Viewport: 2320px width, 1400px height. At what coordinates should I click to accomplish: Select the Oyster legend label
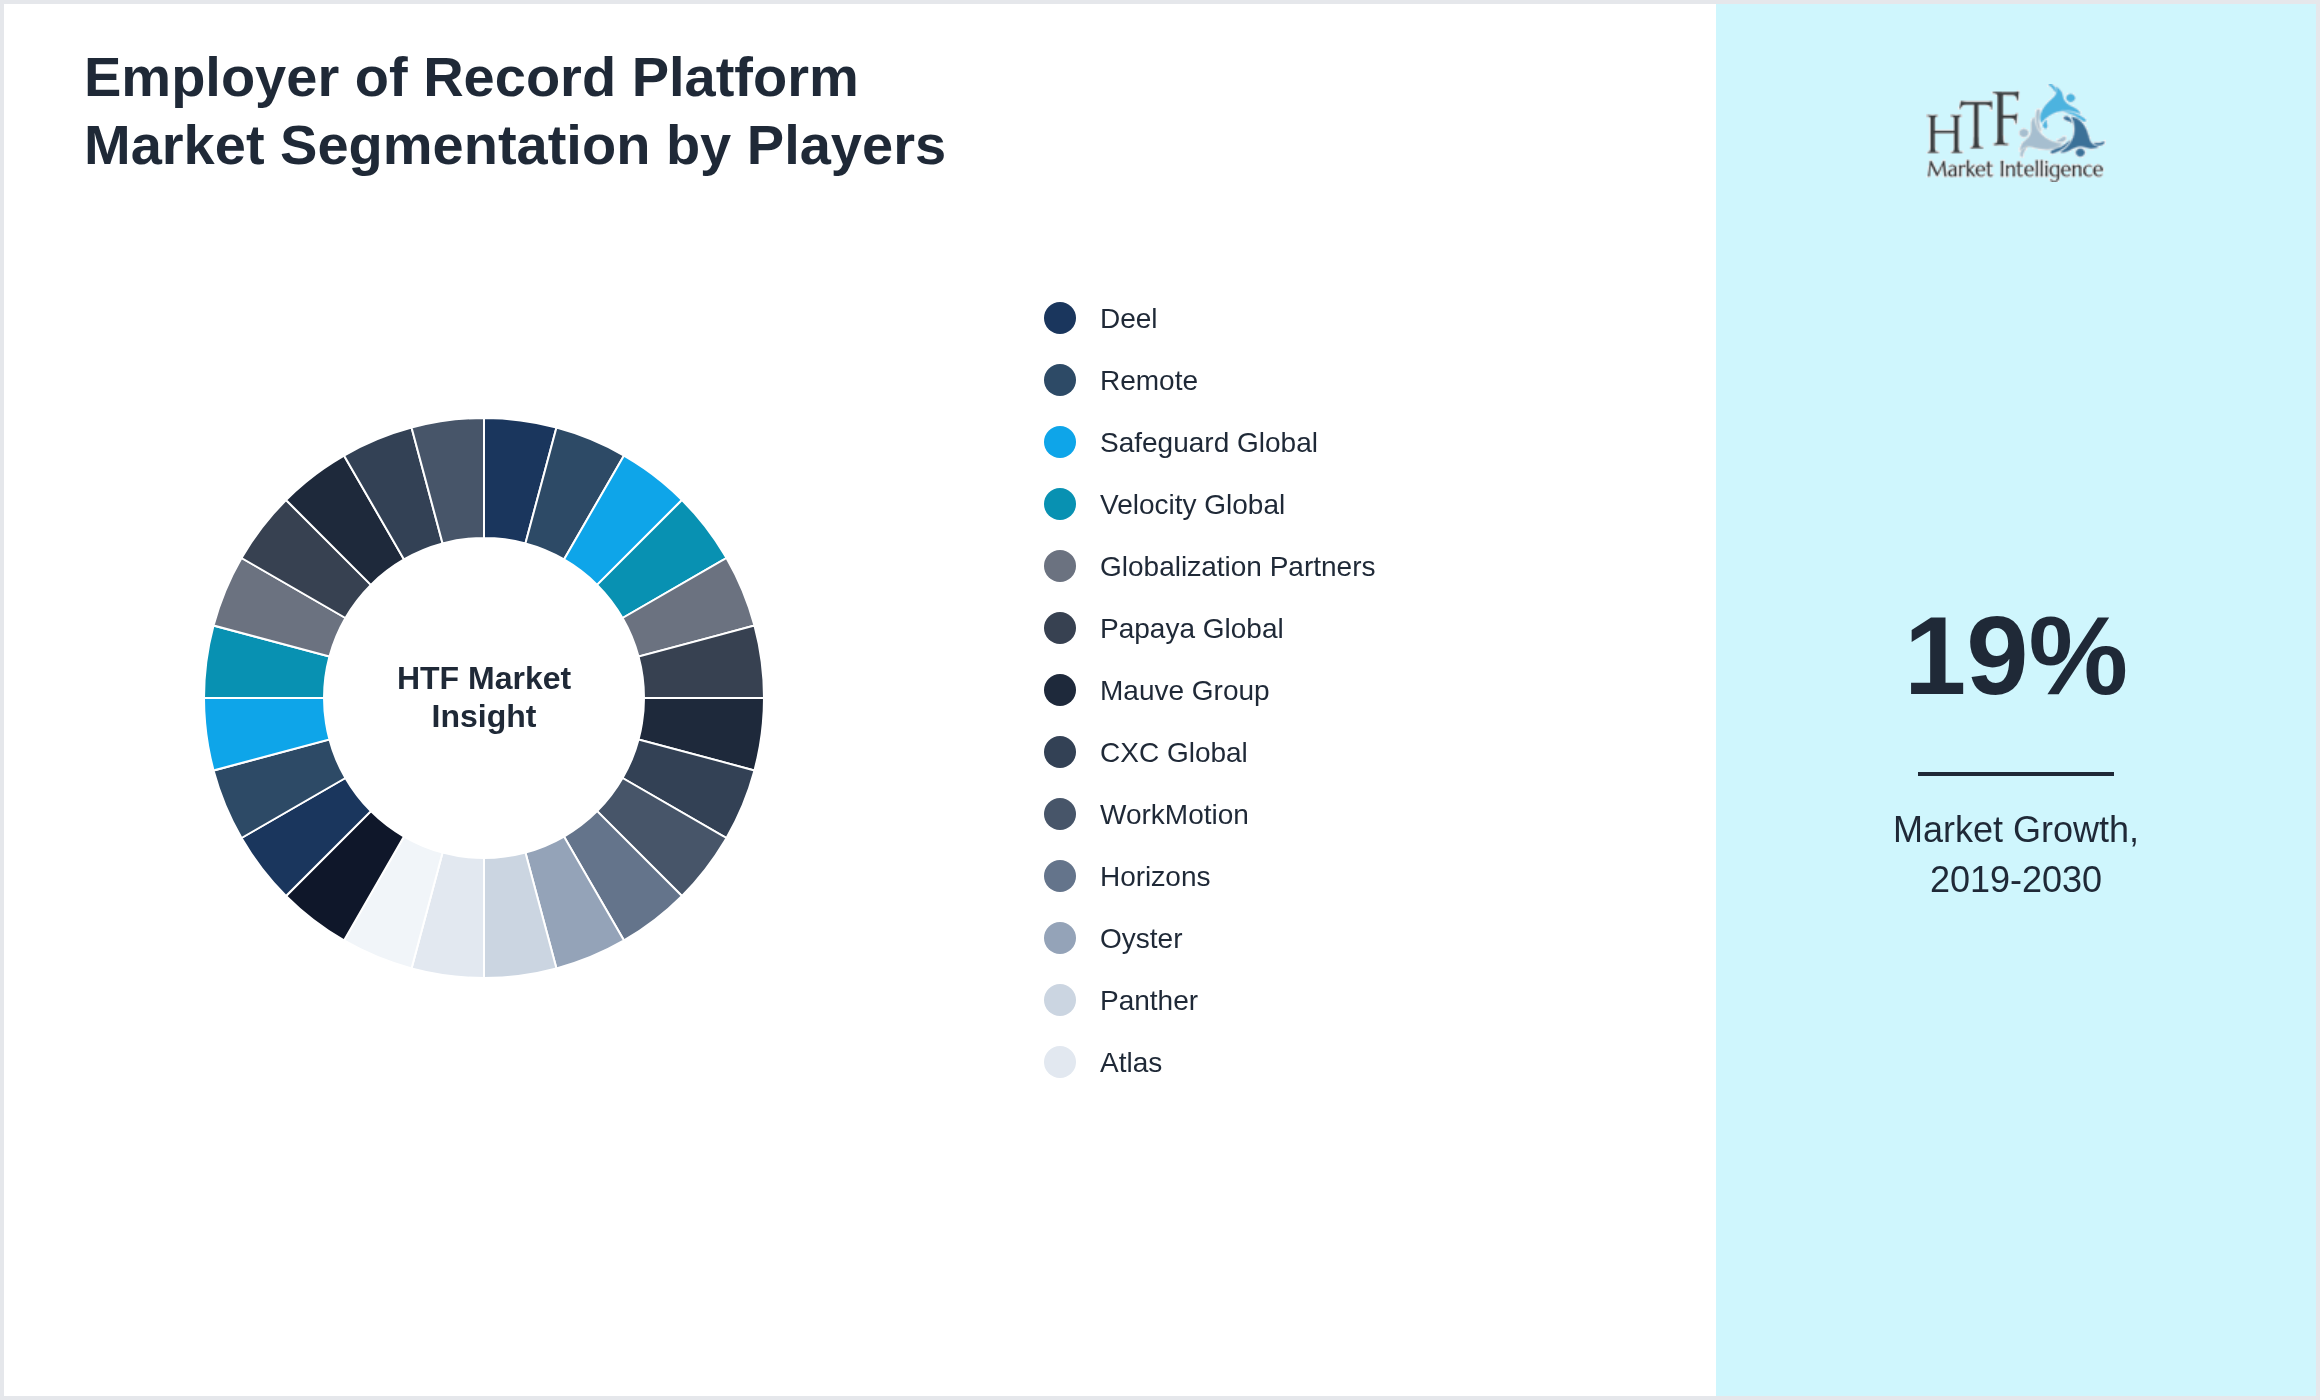pos(1141,938)
